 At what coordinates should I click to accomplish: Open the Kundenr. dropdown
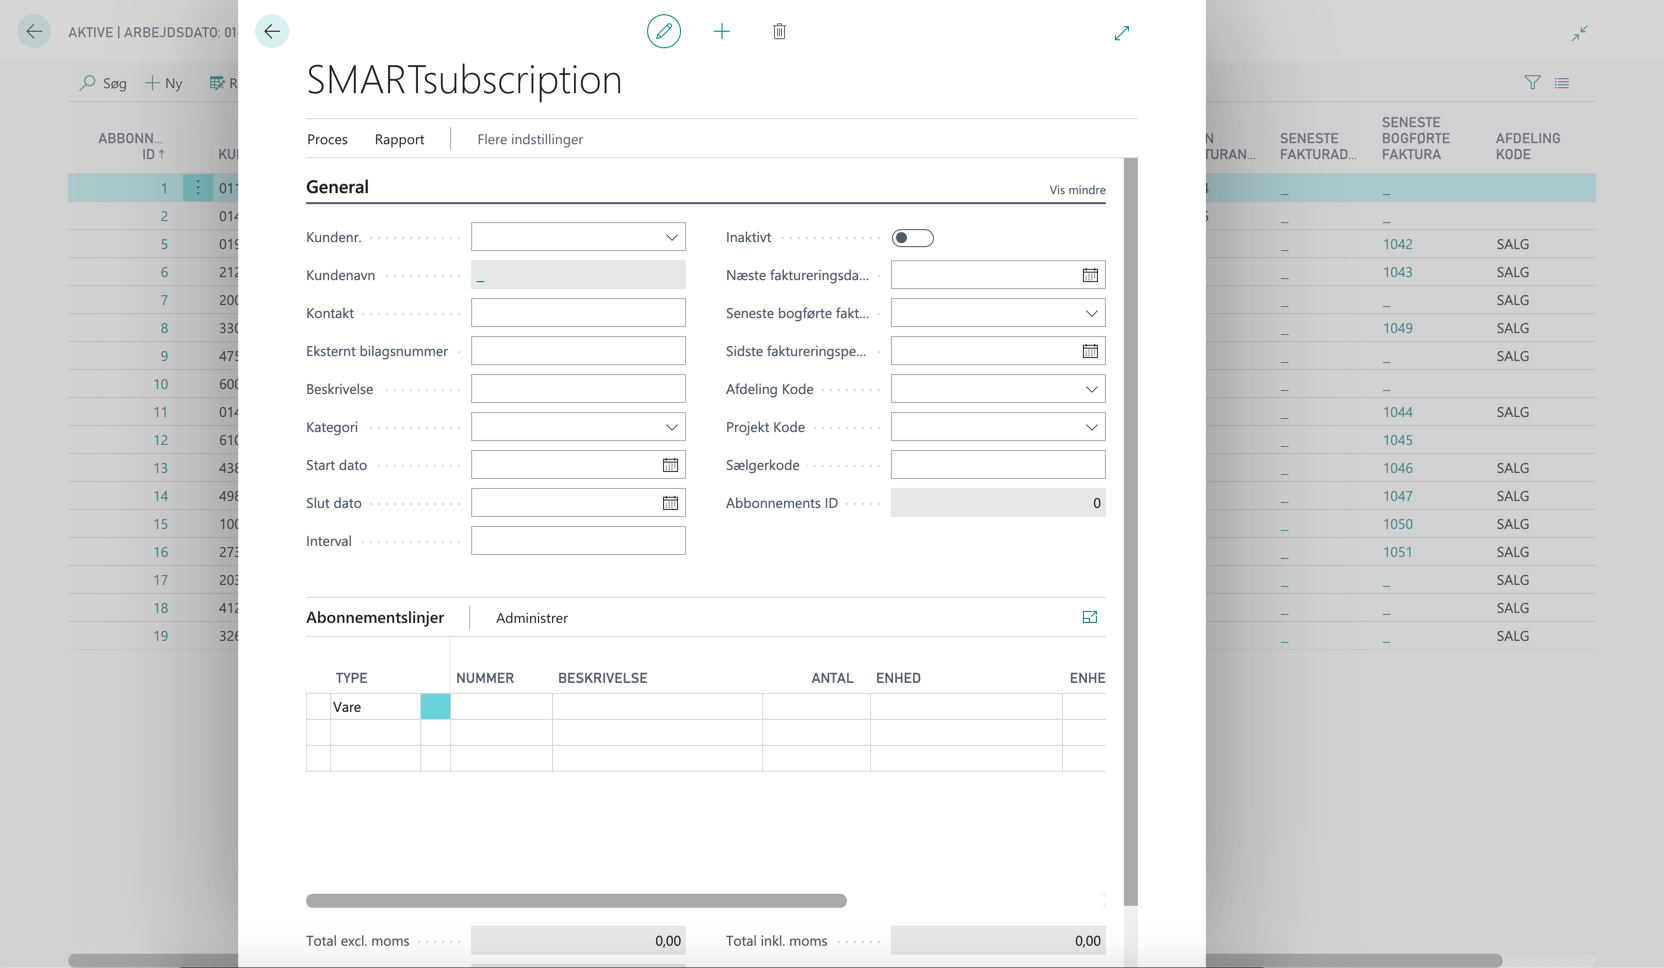point(672,237)
